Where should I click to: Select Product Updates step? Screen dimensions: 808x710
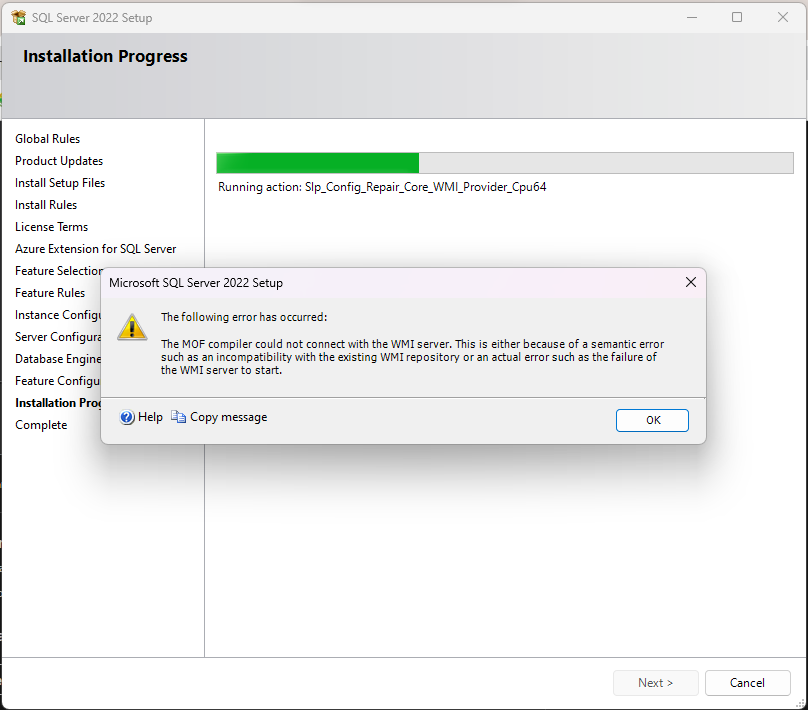tap(59, 161)
